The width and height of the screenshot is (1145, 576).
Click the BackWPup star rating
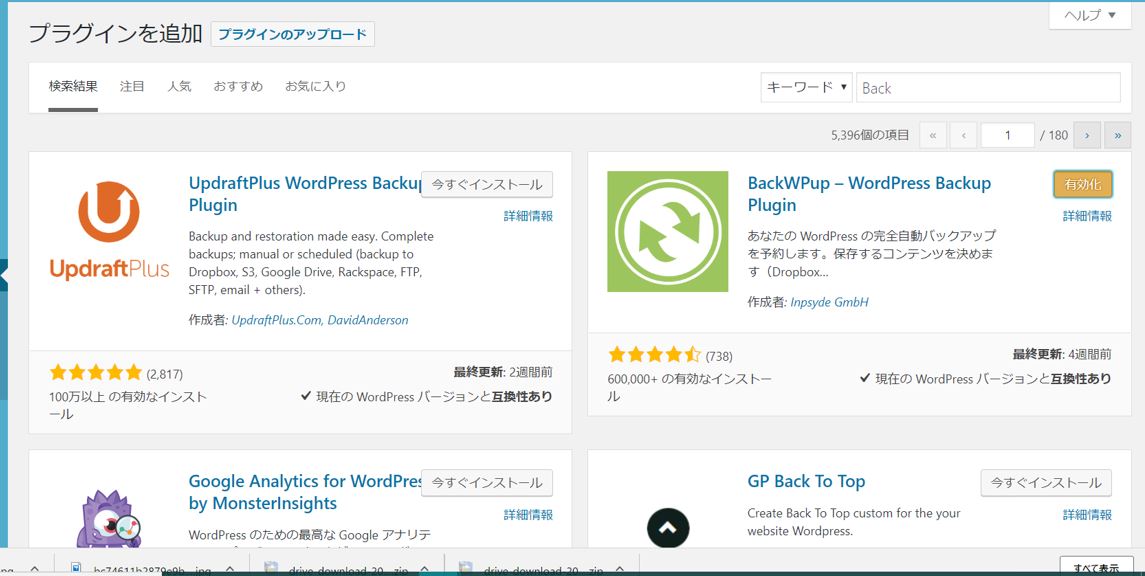click(x=654, y=356)
